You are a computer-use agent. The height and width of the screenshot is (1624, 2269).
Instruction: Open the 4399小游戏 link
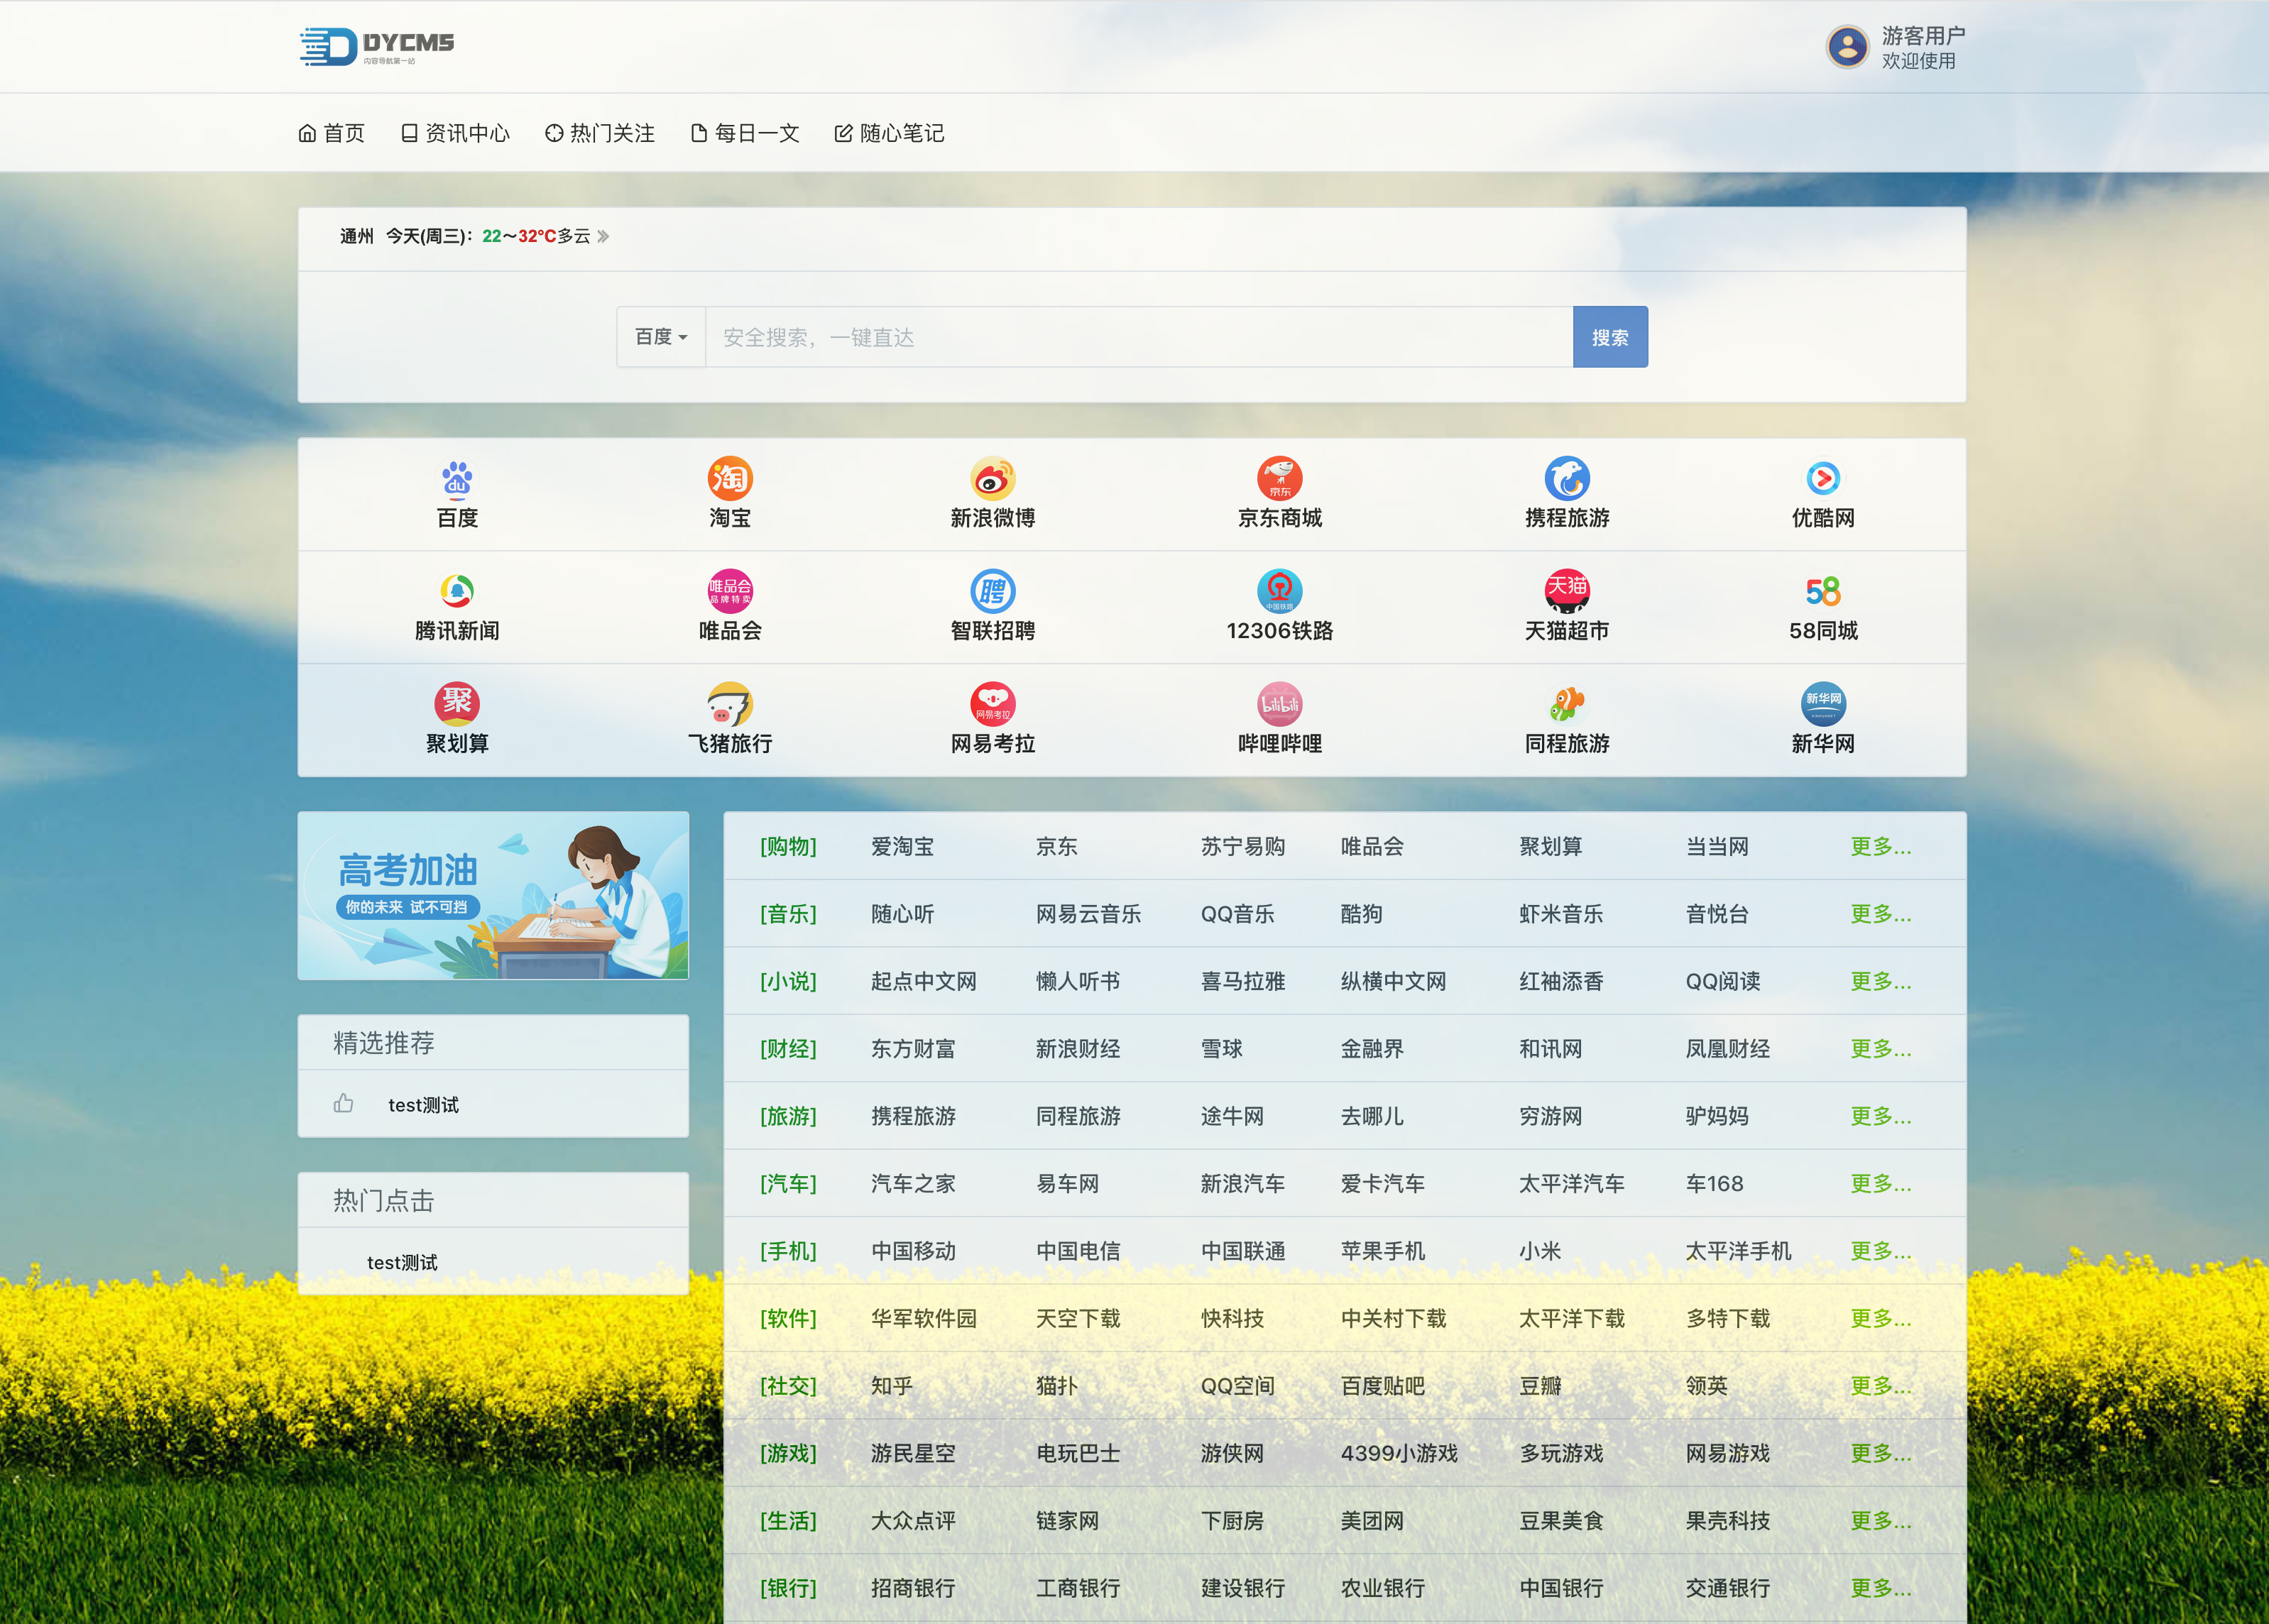(1399, 1453)
